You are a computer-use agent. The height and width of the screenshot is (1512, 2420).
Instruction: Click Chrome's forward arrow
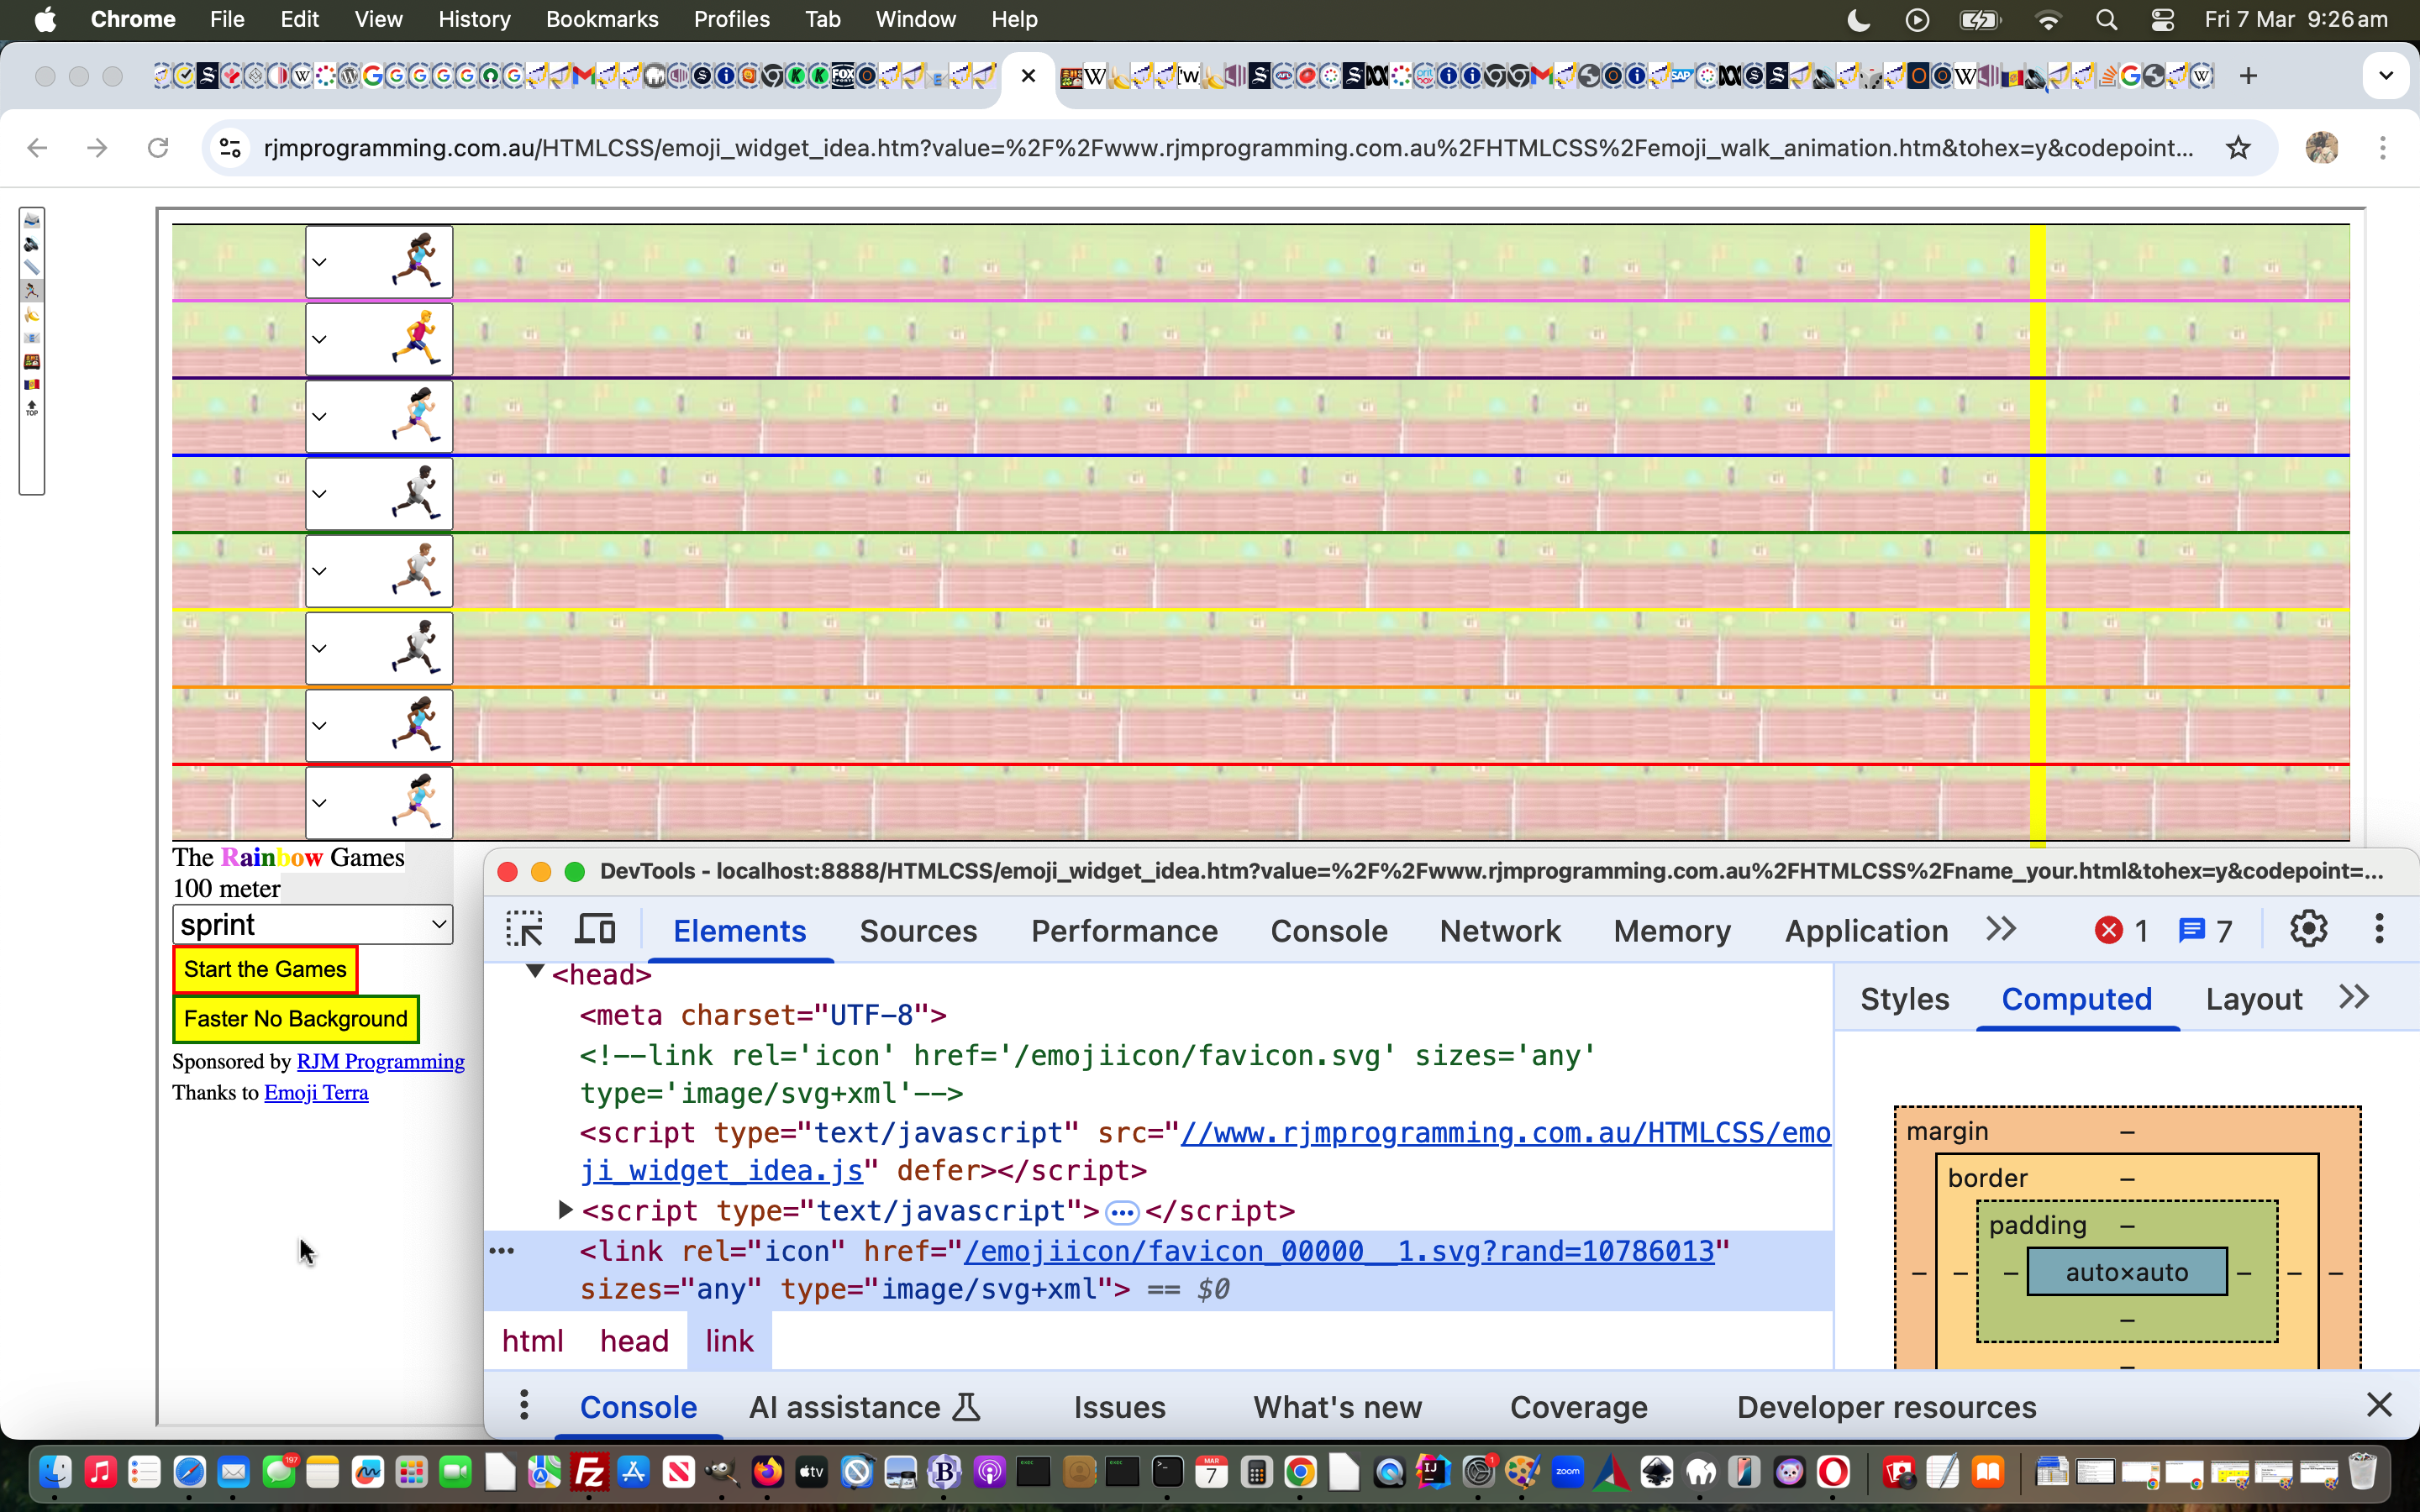click(x=97, y=148)
